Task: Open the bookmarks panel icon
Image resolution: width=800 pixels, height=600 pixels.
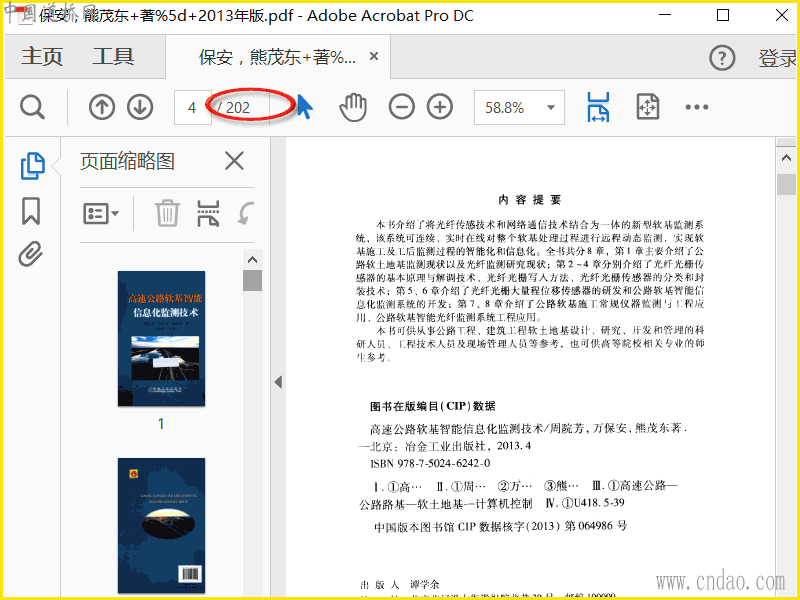Action: [31, 211]
